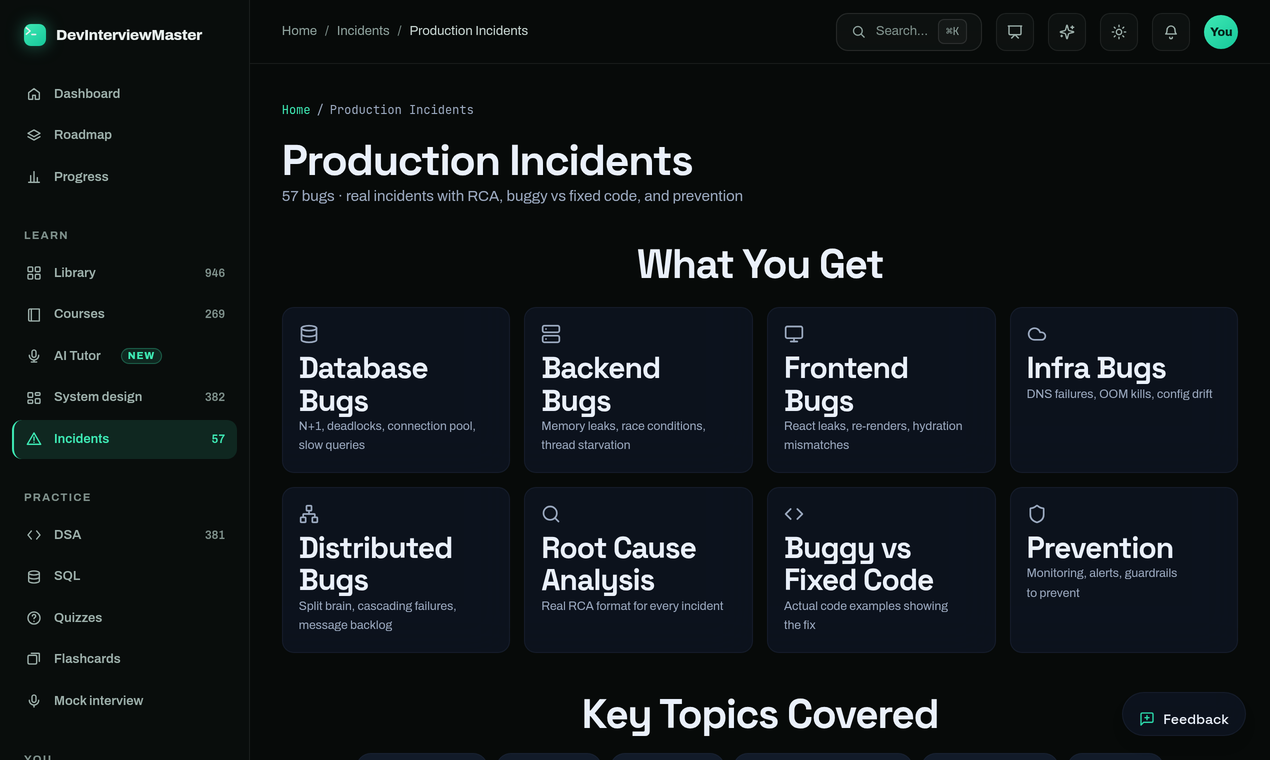The height and width of the screenshot is (760, 1270).
Task: Click the green Home link above page title
Action: click(x=296, y=110)
